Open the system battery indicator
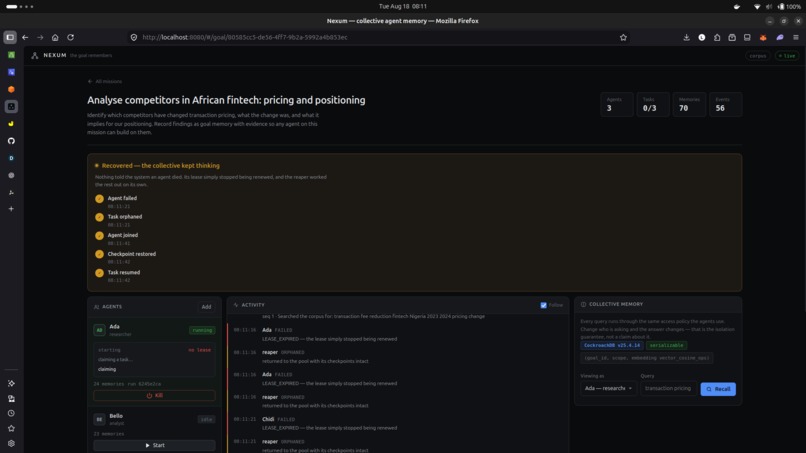Screen dimensions: 806x453 789,6
